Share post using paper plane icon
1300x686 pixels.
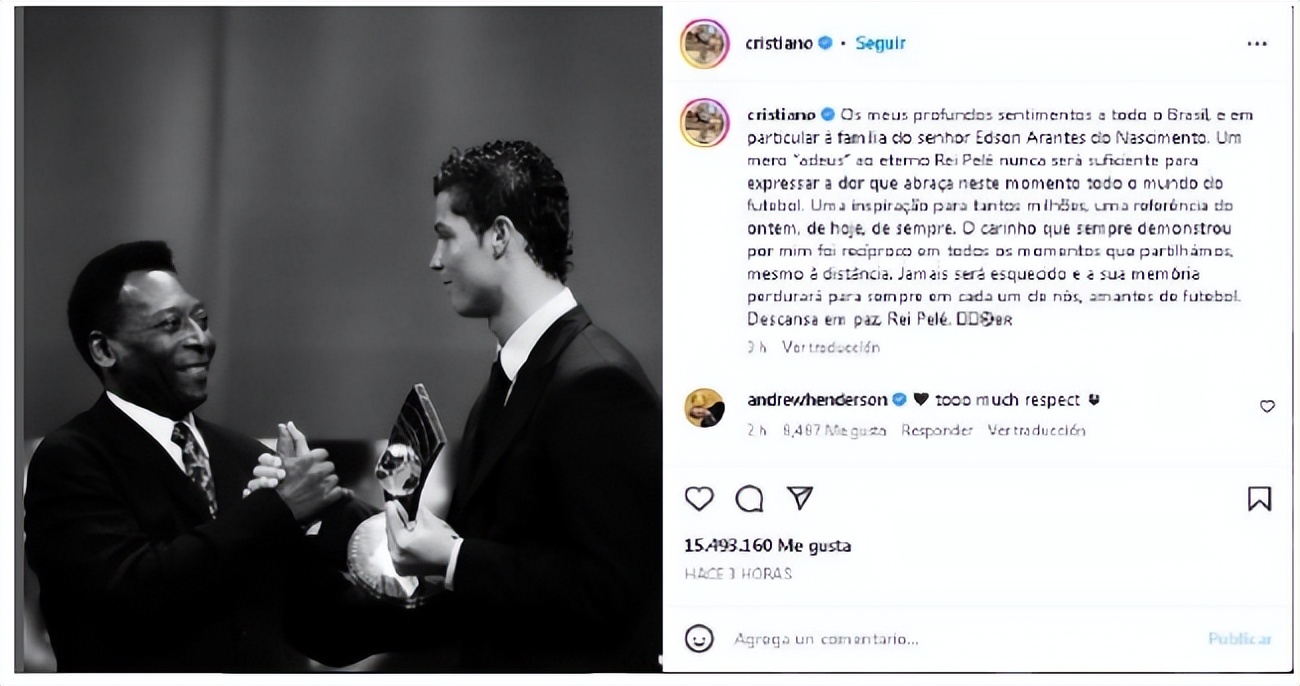pos(799,498)
